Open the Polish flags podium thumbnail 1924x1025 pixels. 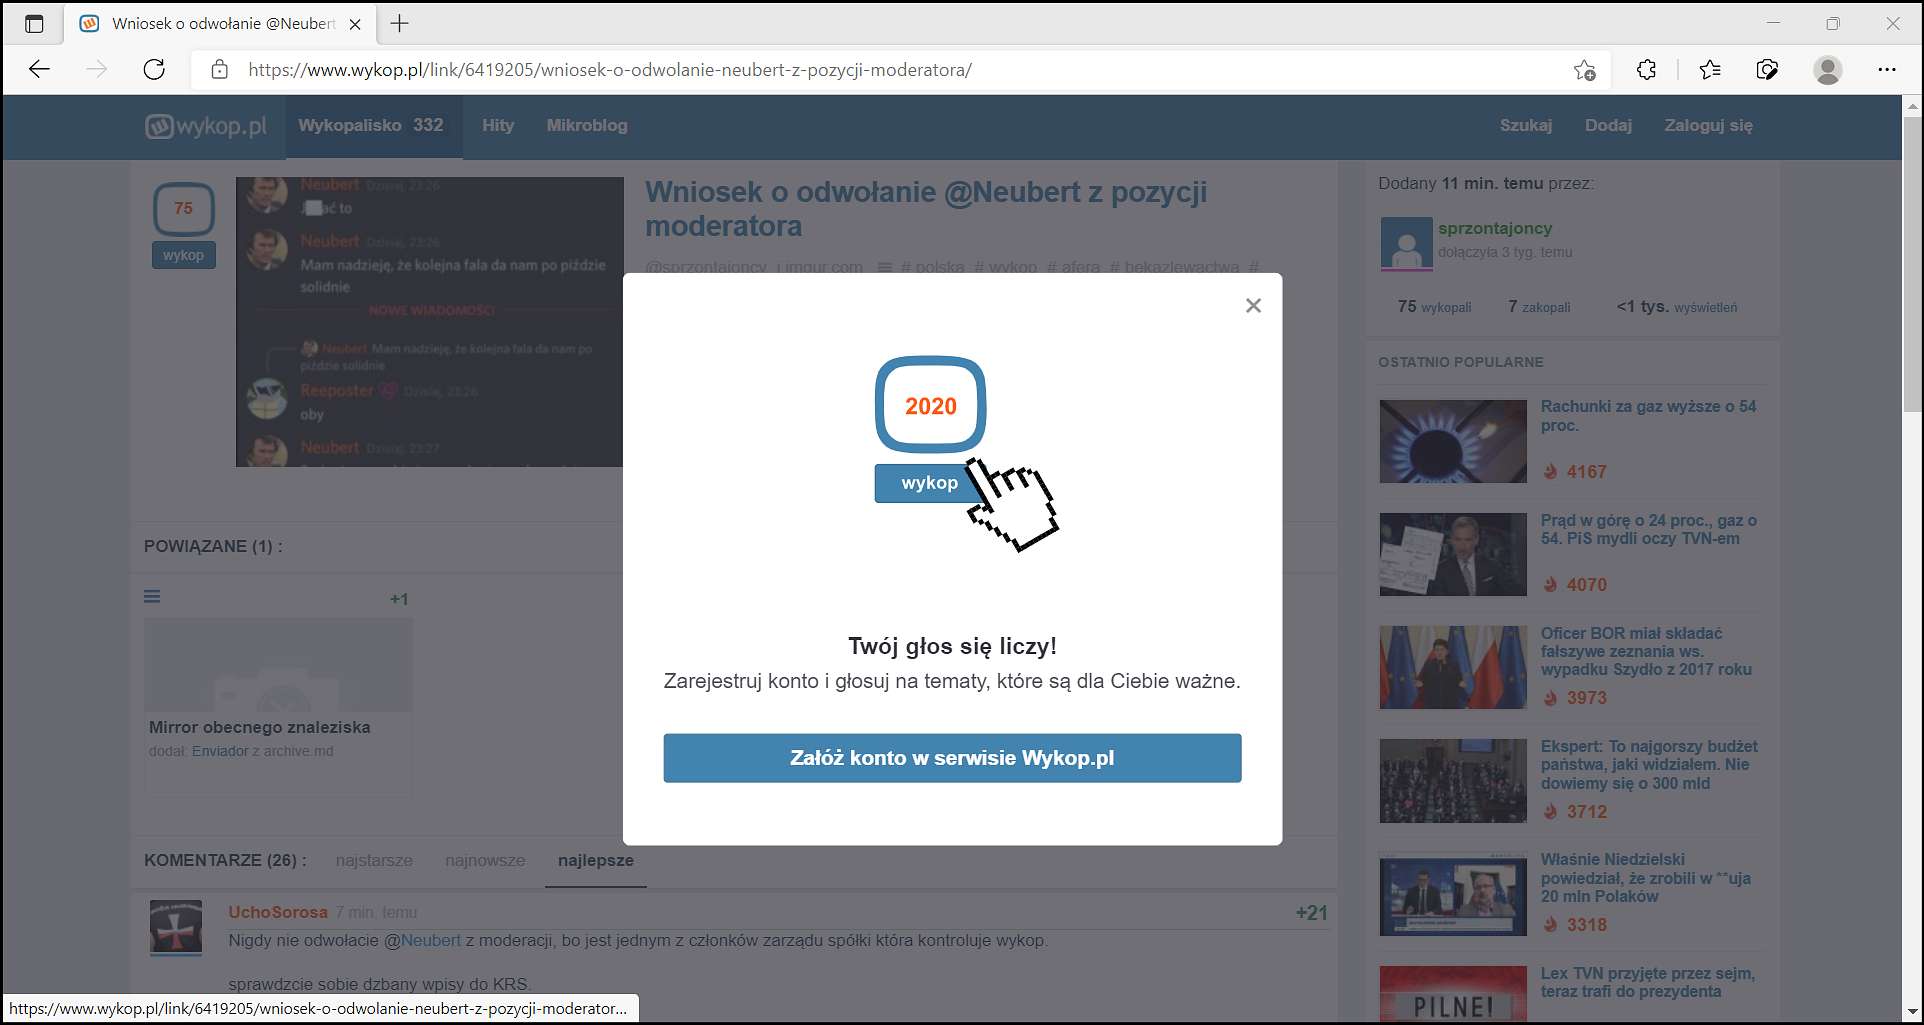1453,667
